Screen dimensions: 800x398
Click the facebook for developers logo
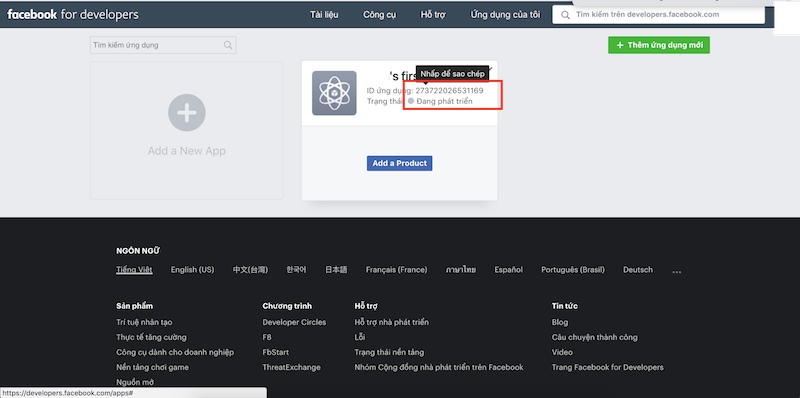pyautogui.click(x=72, y=14)
